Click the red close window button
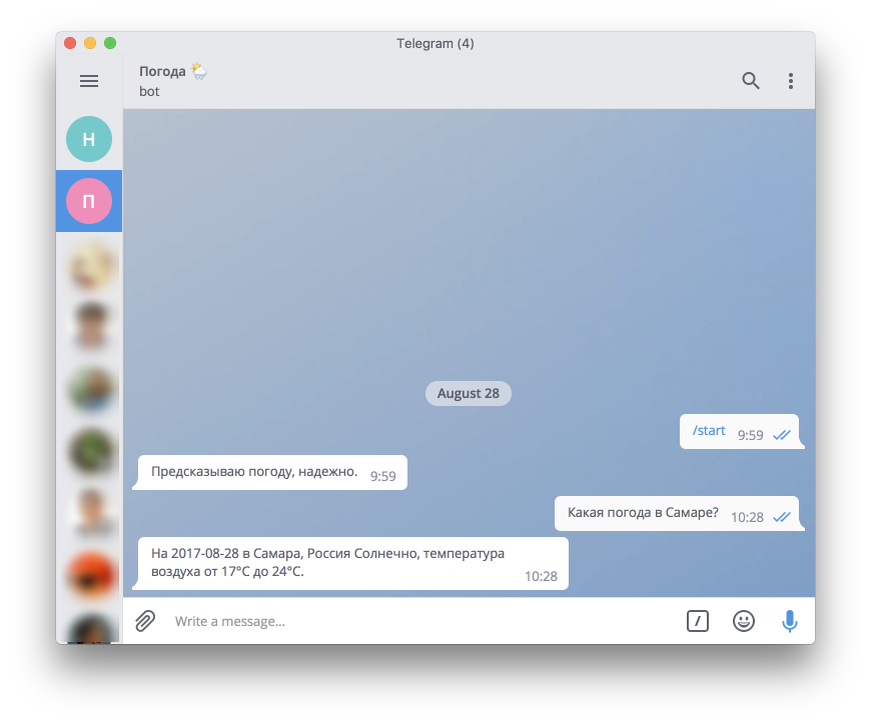The height and width of the screenshot is (724, 871). click(70, 43)
